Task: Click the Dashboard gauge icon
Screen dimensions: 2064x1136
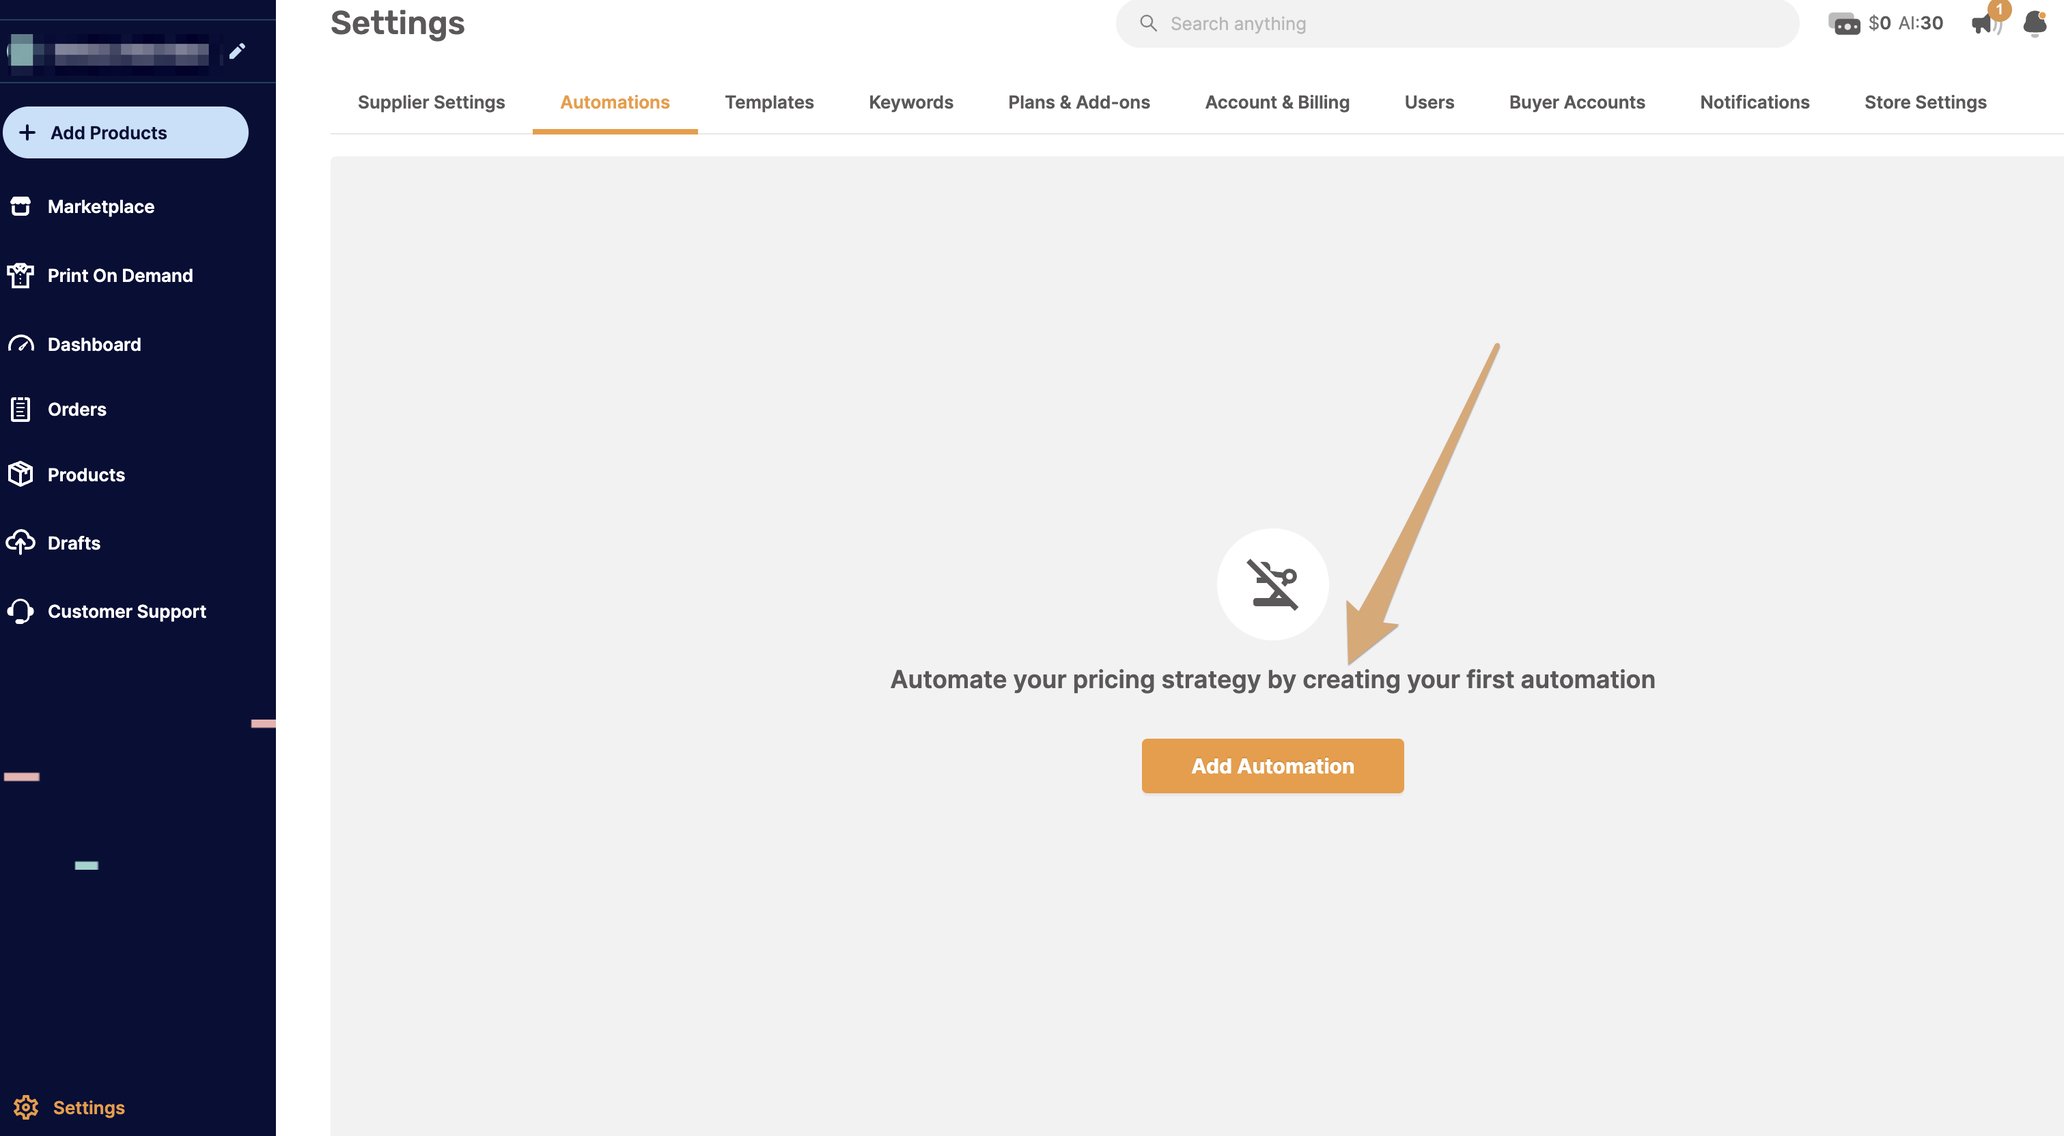Action: tap(20, 344)
